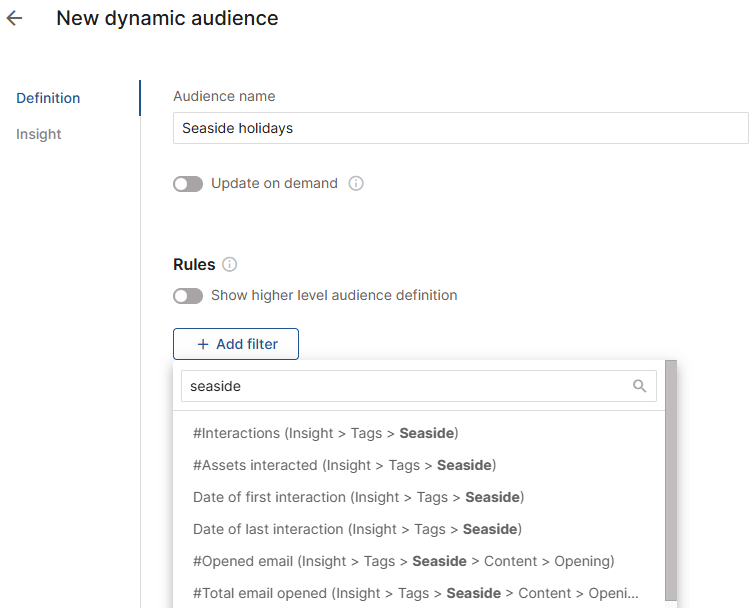Viewport: 755px width, 608px height.
Task: Go back using the left arrow icon
Action: click(14, 18)
